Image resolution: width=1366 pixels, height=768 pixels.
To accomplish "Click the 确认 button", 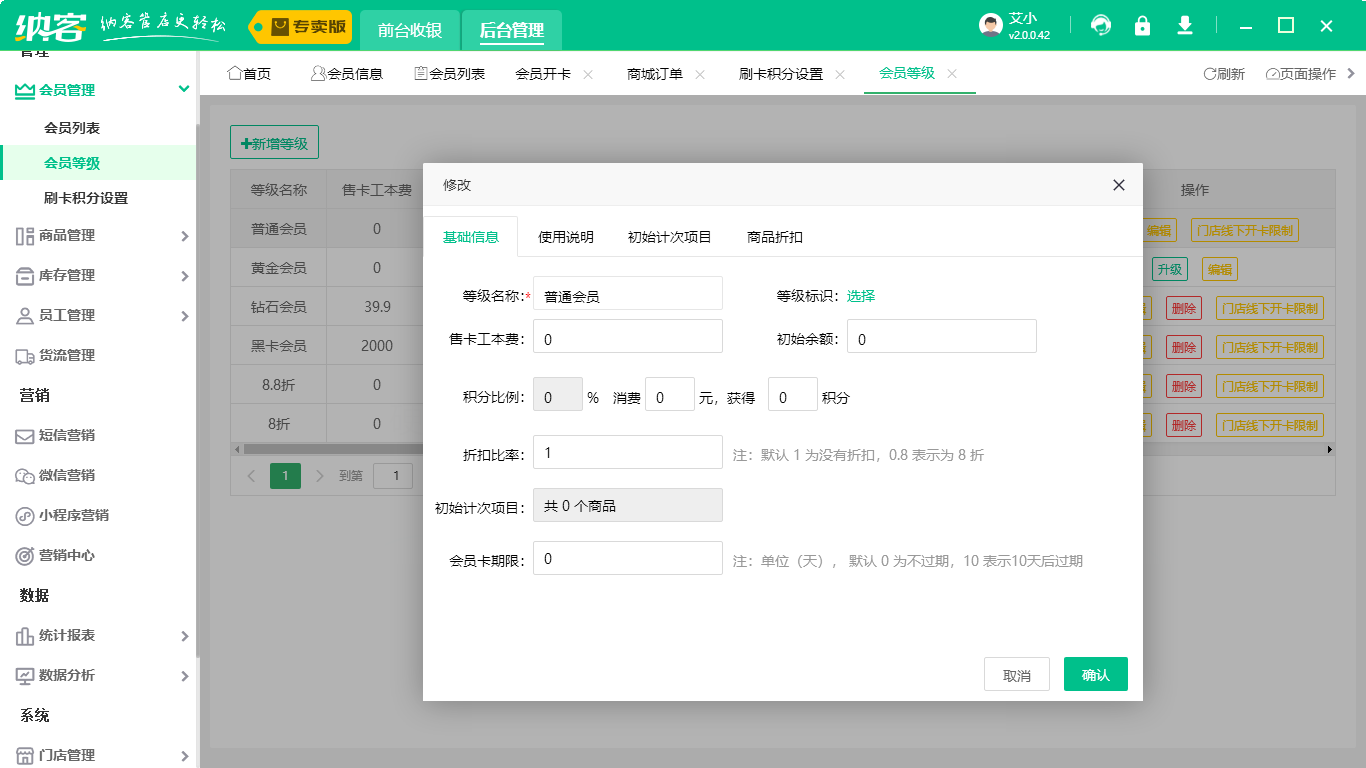I will (x=1095, y=675).
